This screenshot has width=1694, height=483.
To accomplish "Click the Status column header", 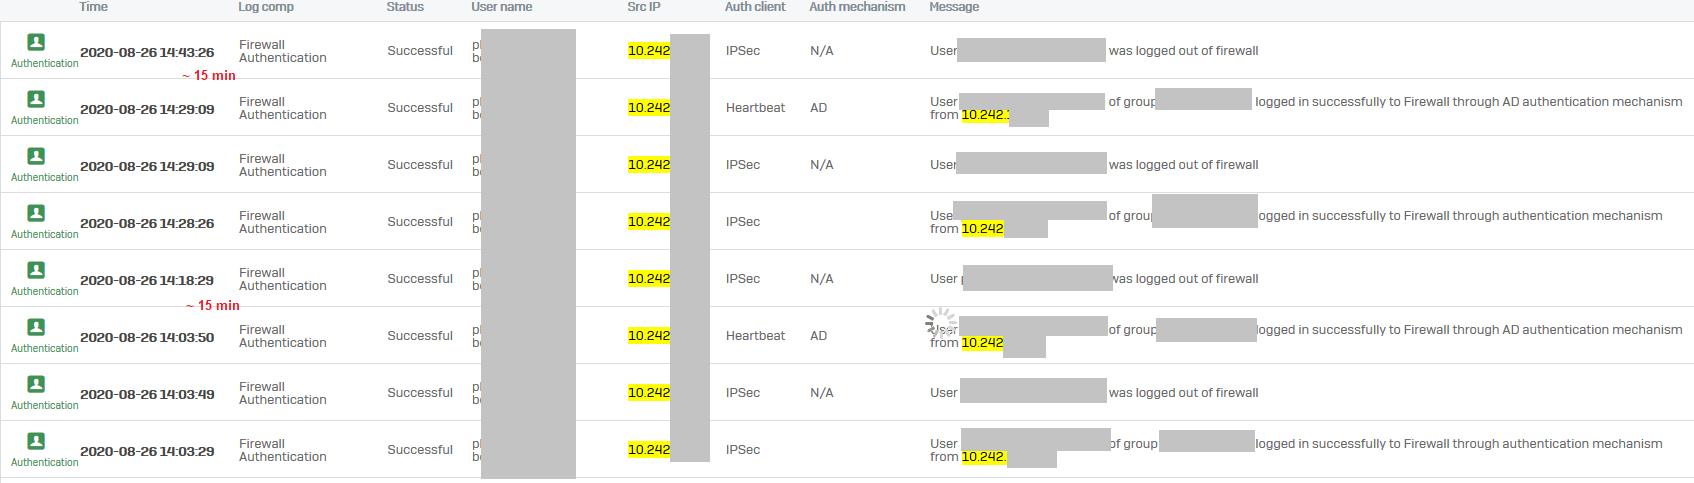I will pyautogui.click(x=405, y=7).
